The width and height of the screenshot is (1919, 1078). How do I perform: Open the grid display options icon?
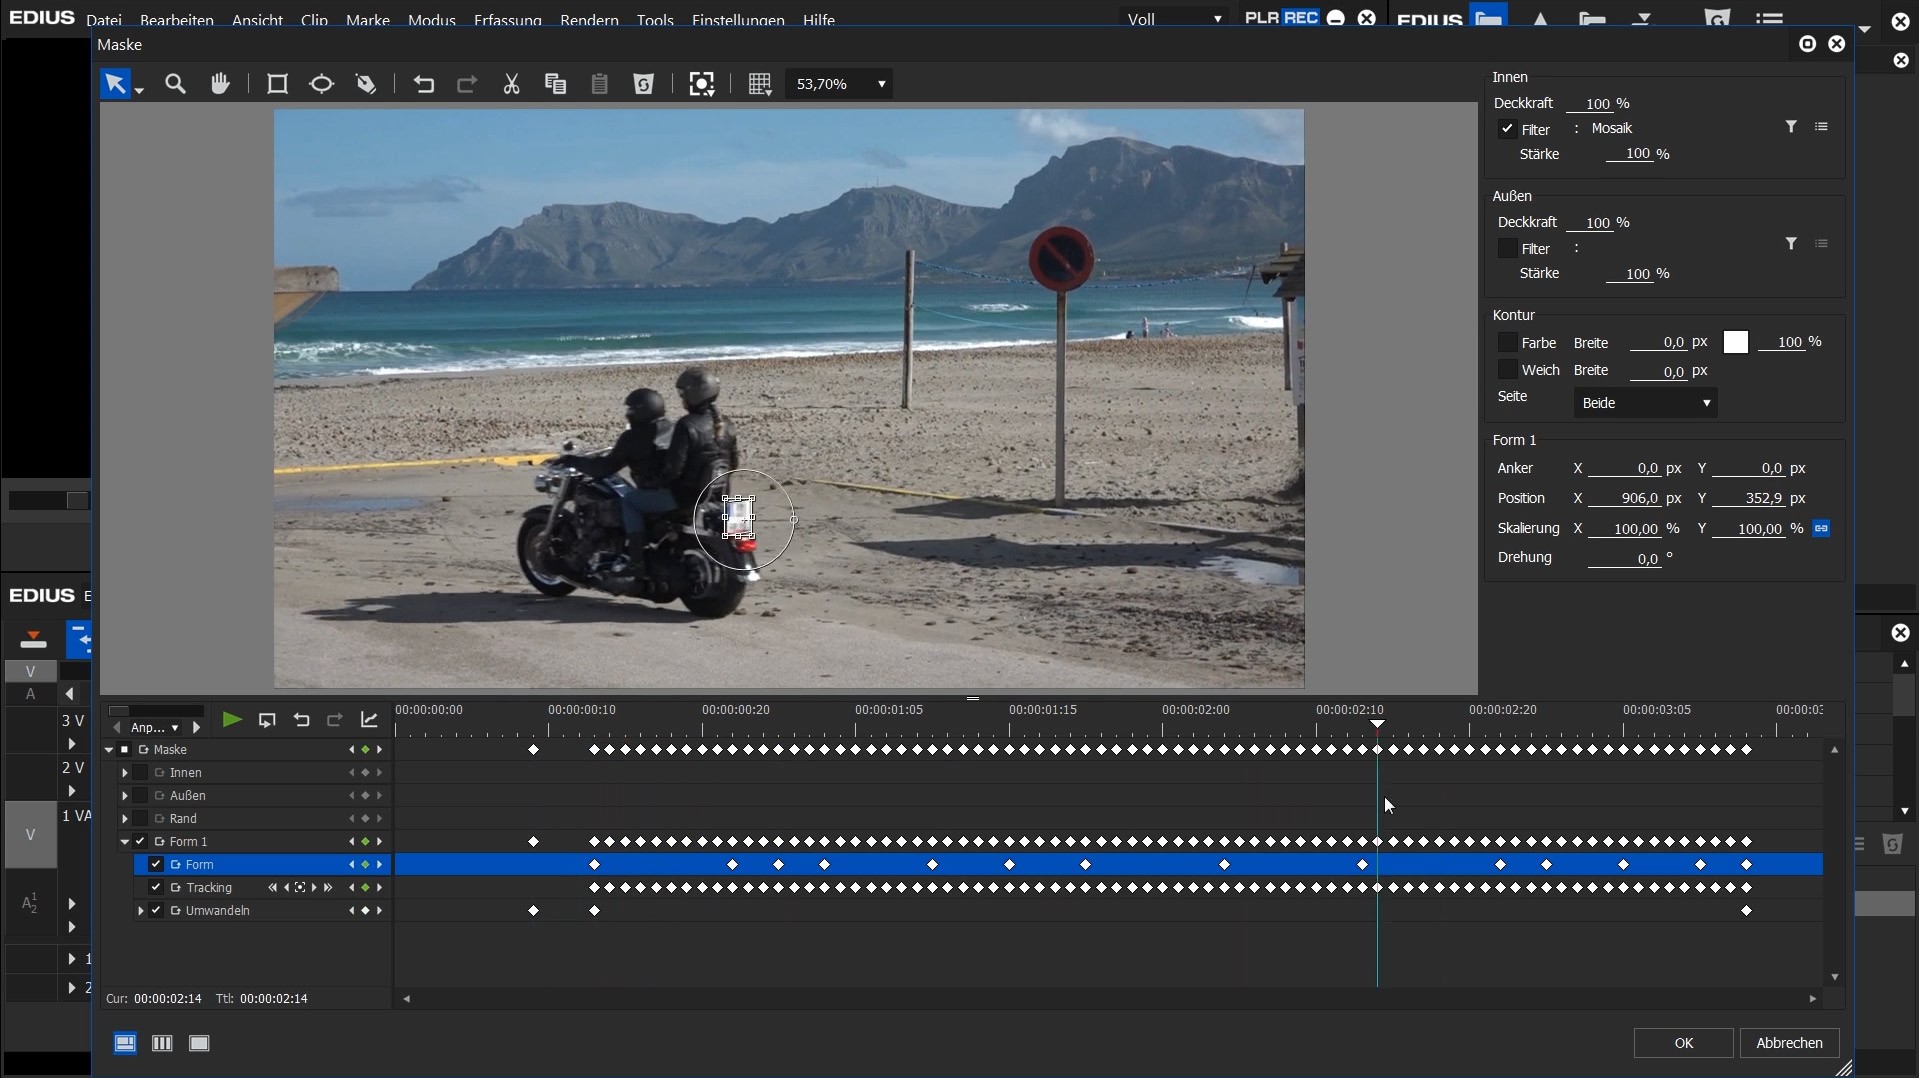[x=760, y=84]
